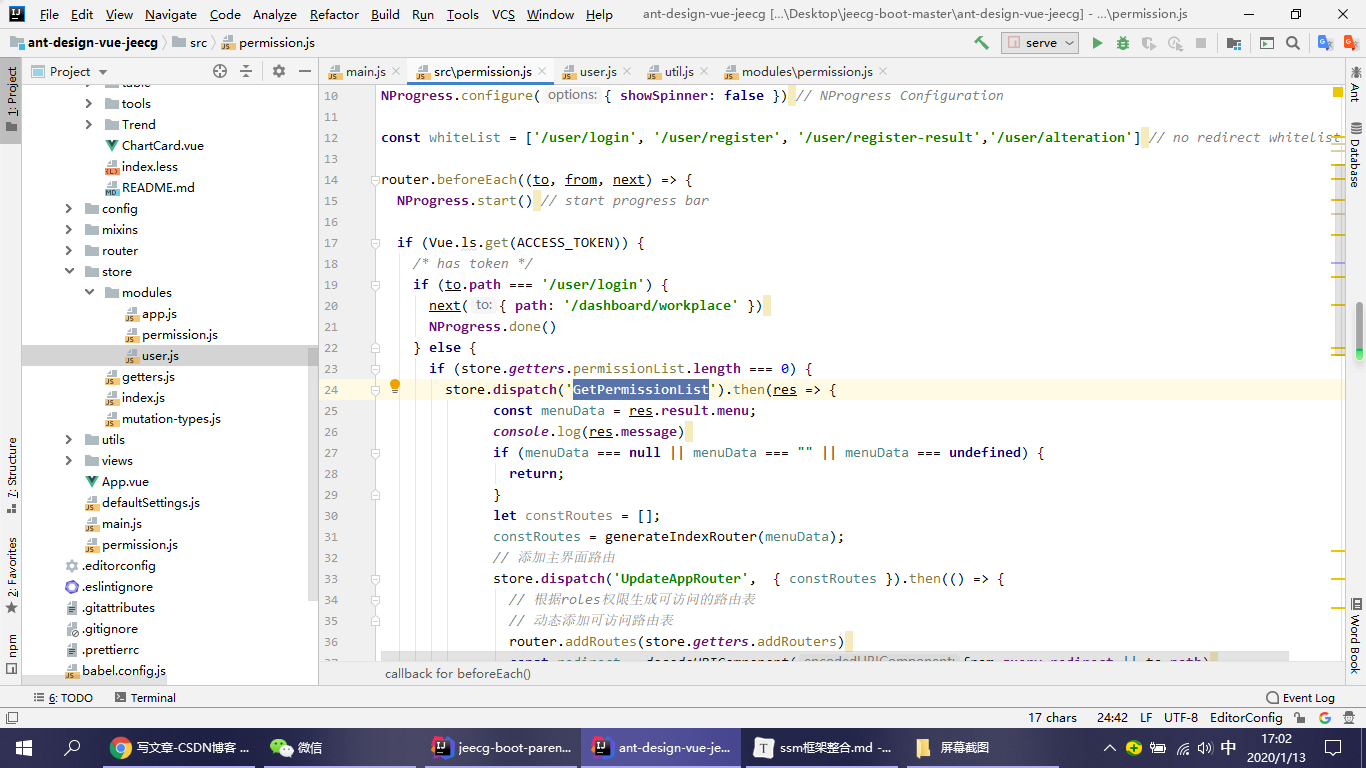Click Collapse All icon in Project panel
Image resolution: width=1366 pixels, height=768 pixels.
246,71
